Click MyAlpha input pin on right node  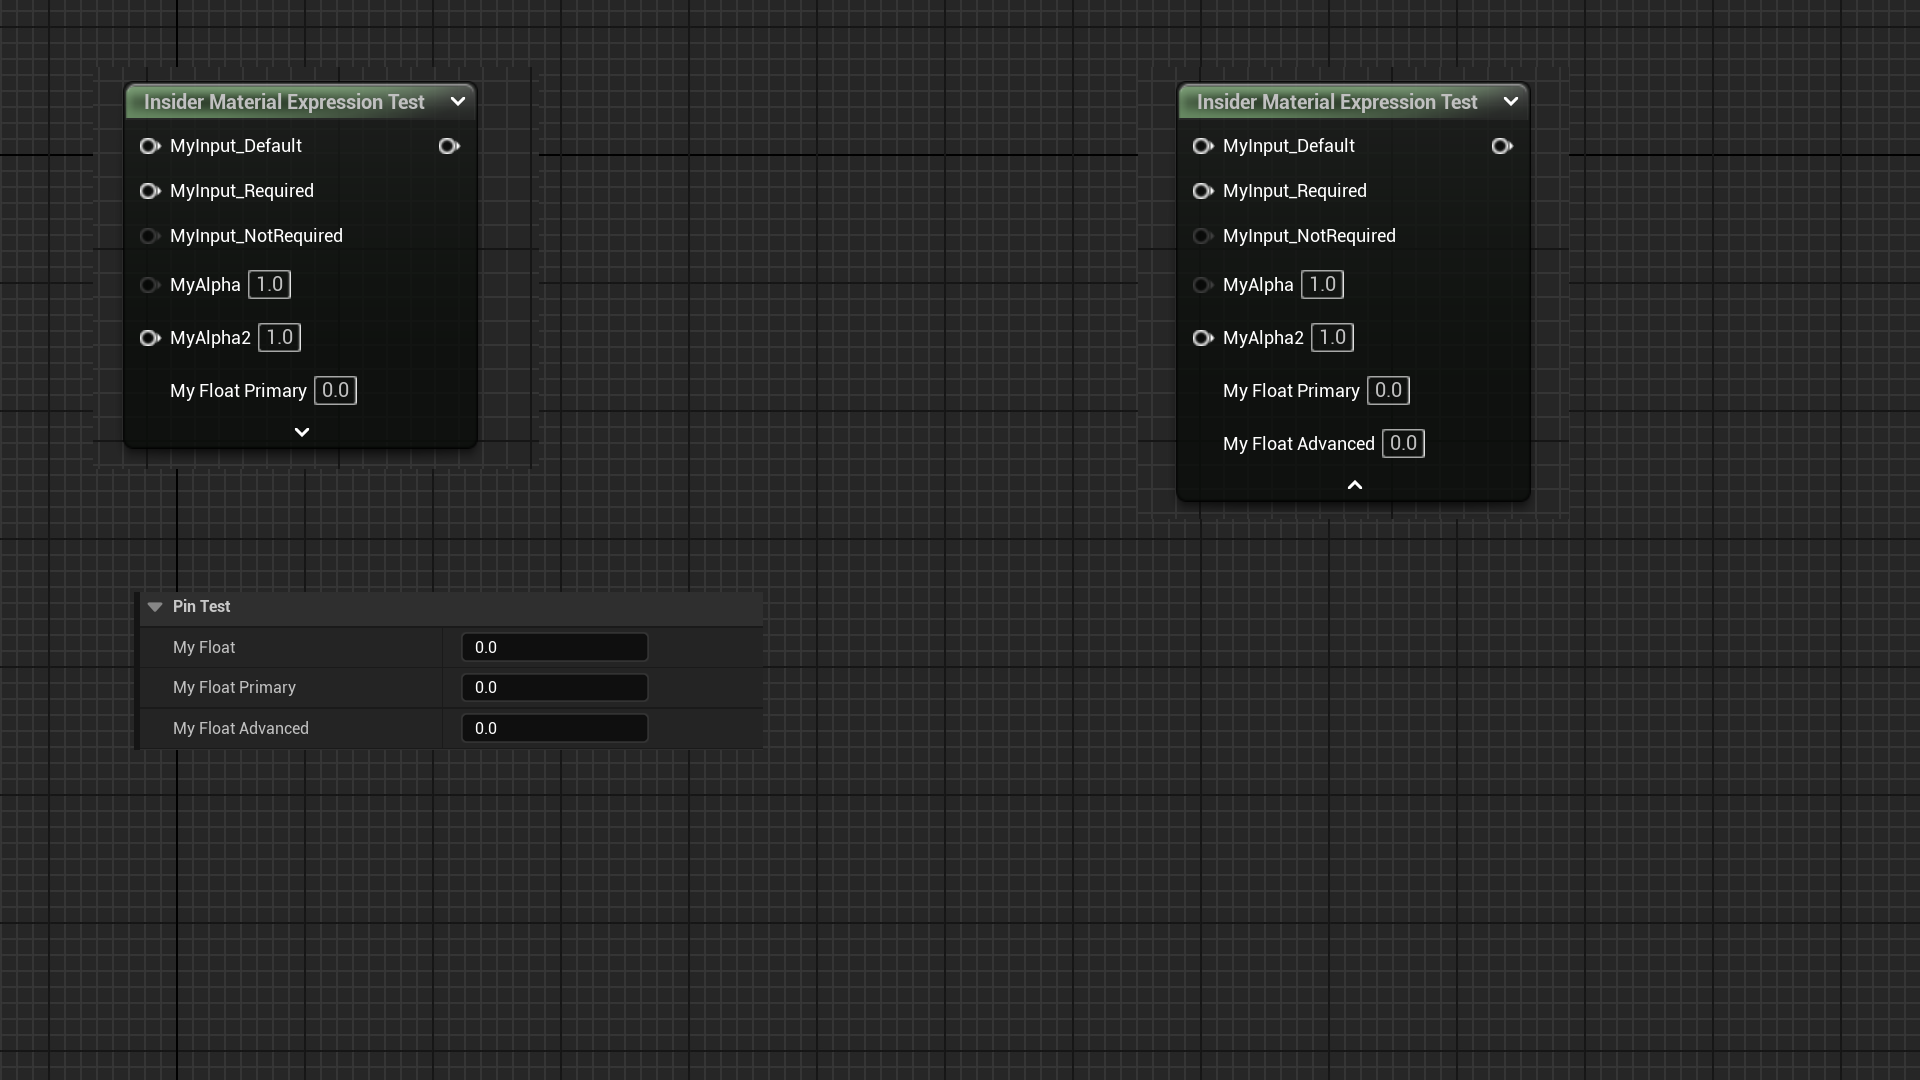pos(1202,285)
